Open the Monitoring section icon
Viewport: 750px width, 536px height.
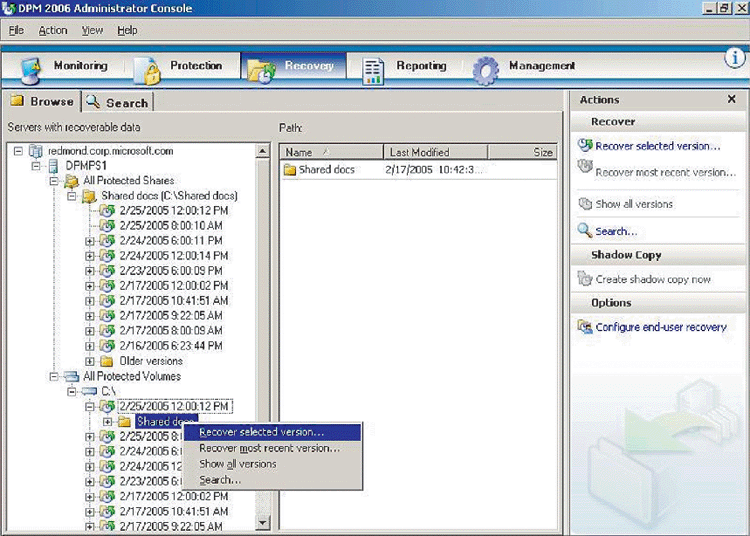[31, 70]
